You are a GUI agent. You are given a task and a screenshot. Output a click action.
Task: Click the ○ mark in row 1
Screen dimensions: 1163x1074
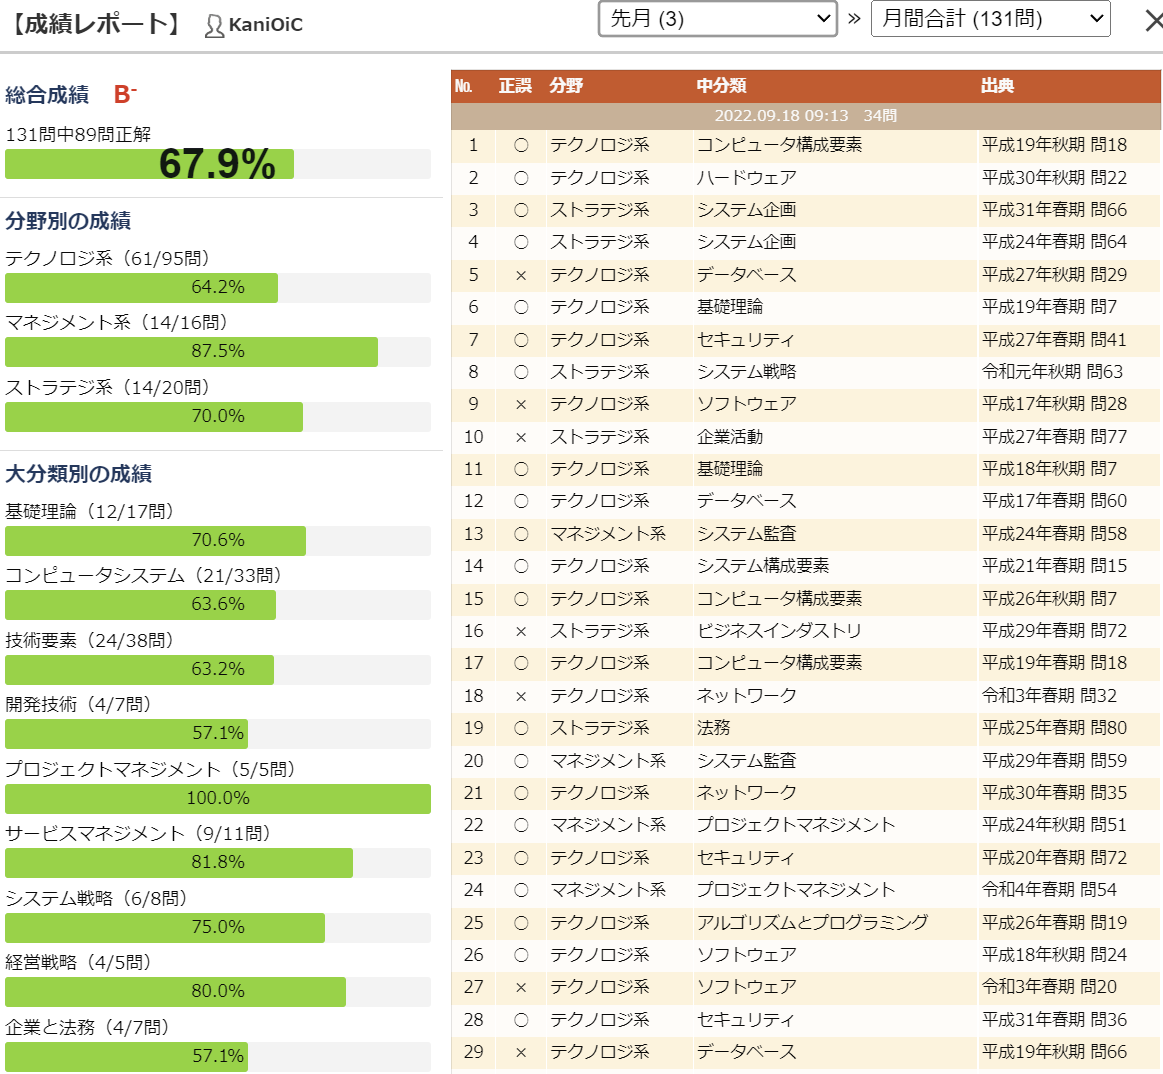tap(521, 145)
